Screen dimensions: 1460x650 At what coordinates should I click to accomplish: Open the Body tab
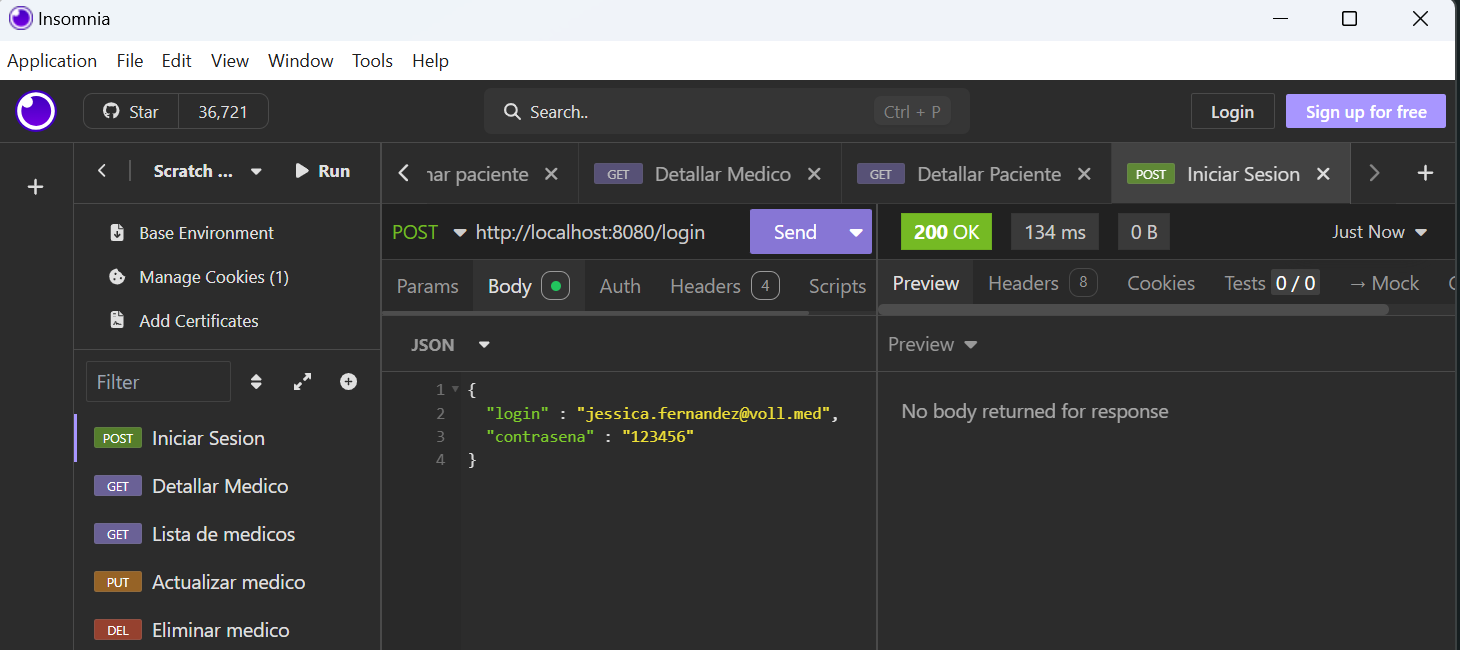(x=528, y=286)
